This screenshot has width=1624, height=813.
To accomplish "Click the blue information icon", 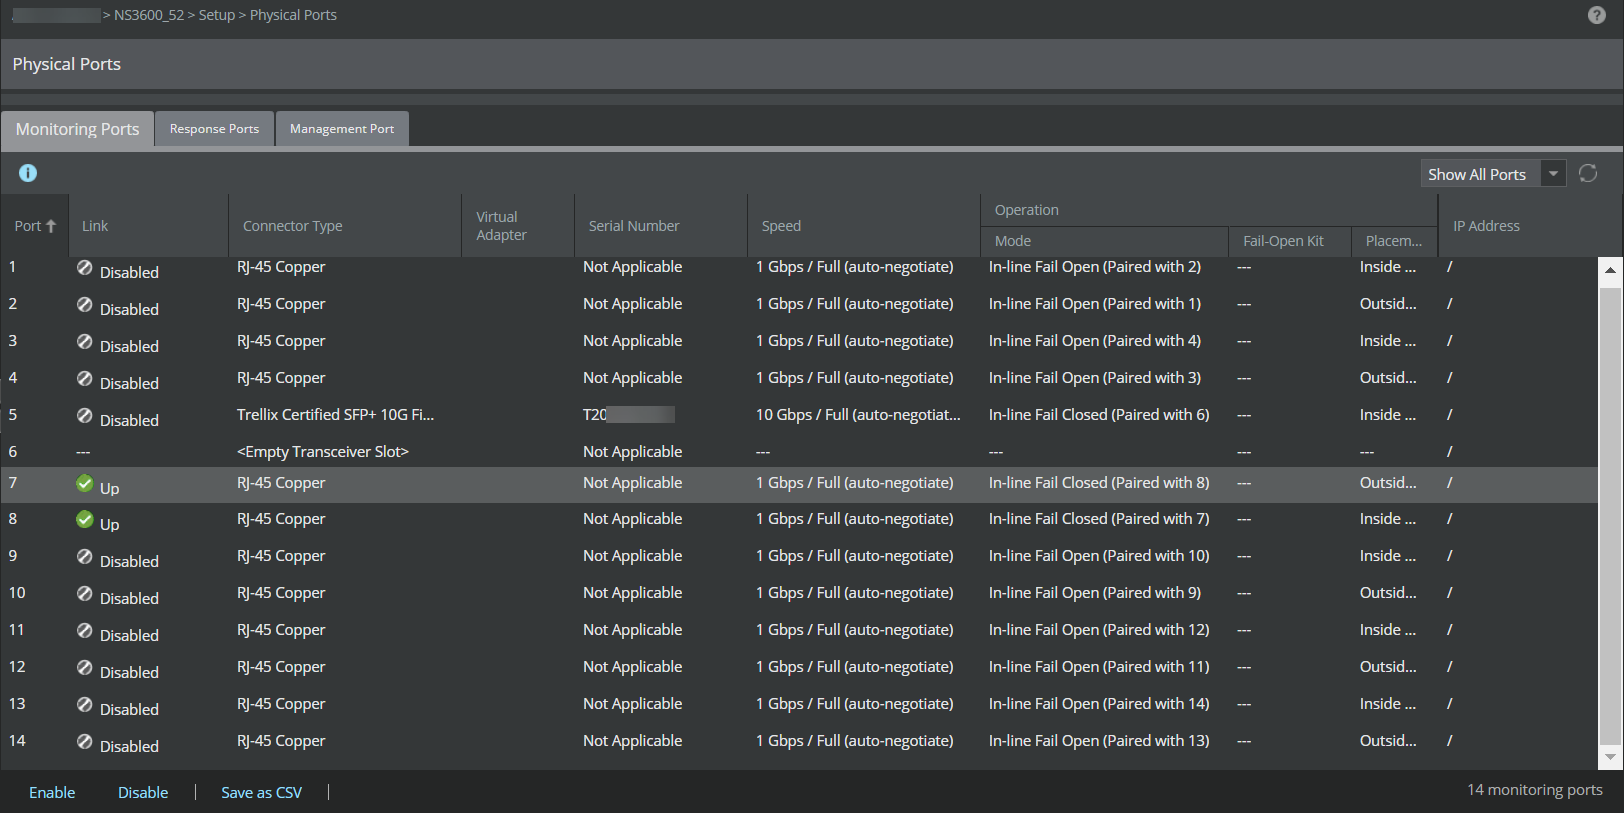I will (28, 173).
